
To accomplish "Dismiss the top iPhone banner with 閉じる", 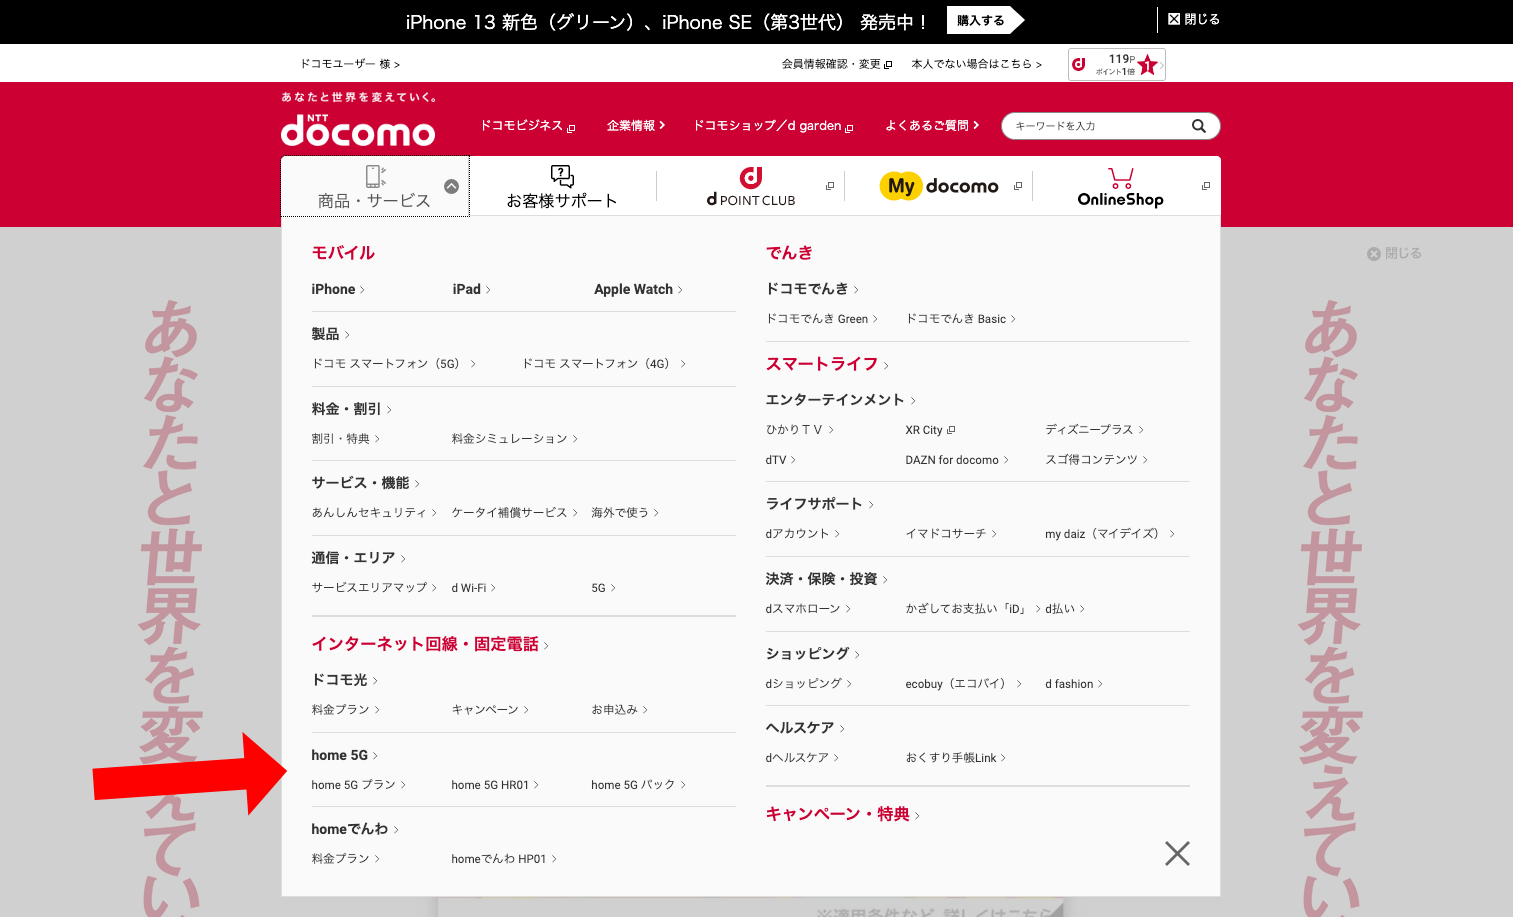I will pos(1194,19).
